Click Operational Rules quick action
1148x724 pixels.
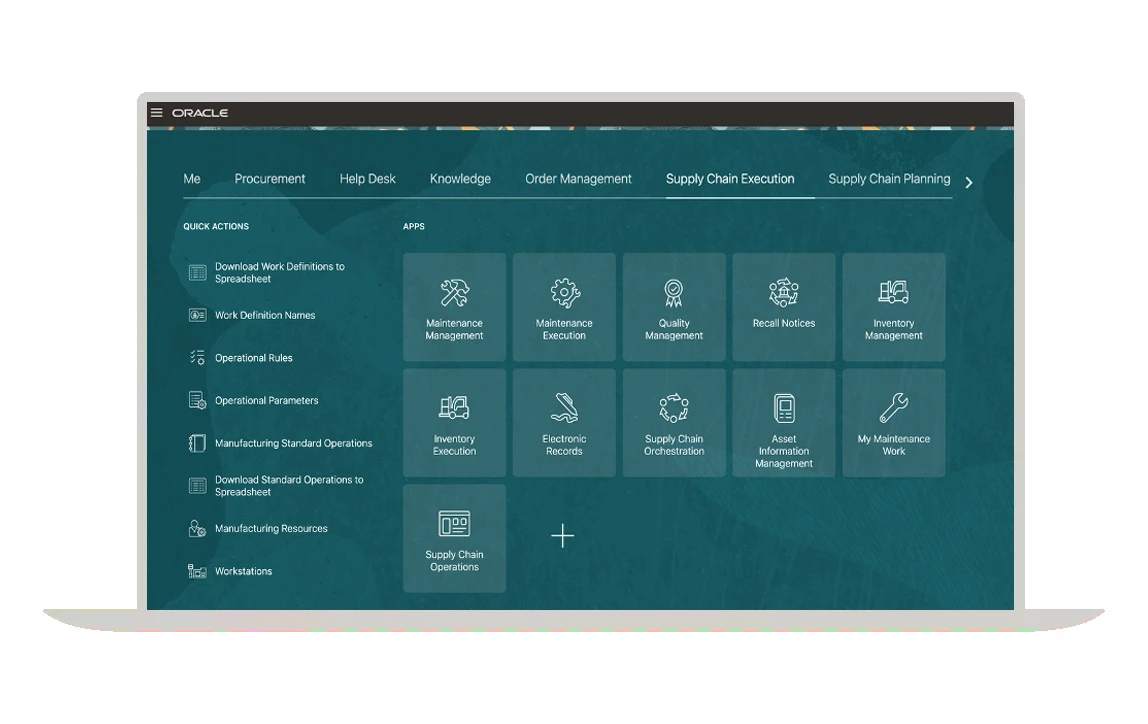(253, 358)
